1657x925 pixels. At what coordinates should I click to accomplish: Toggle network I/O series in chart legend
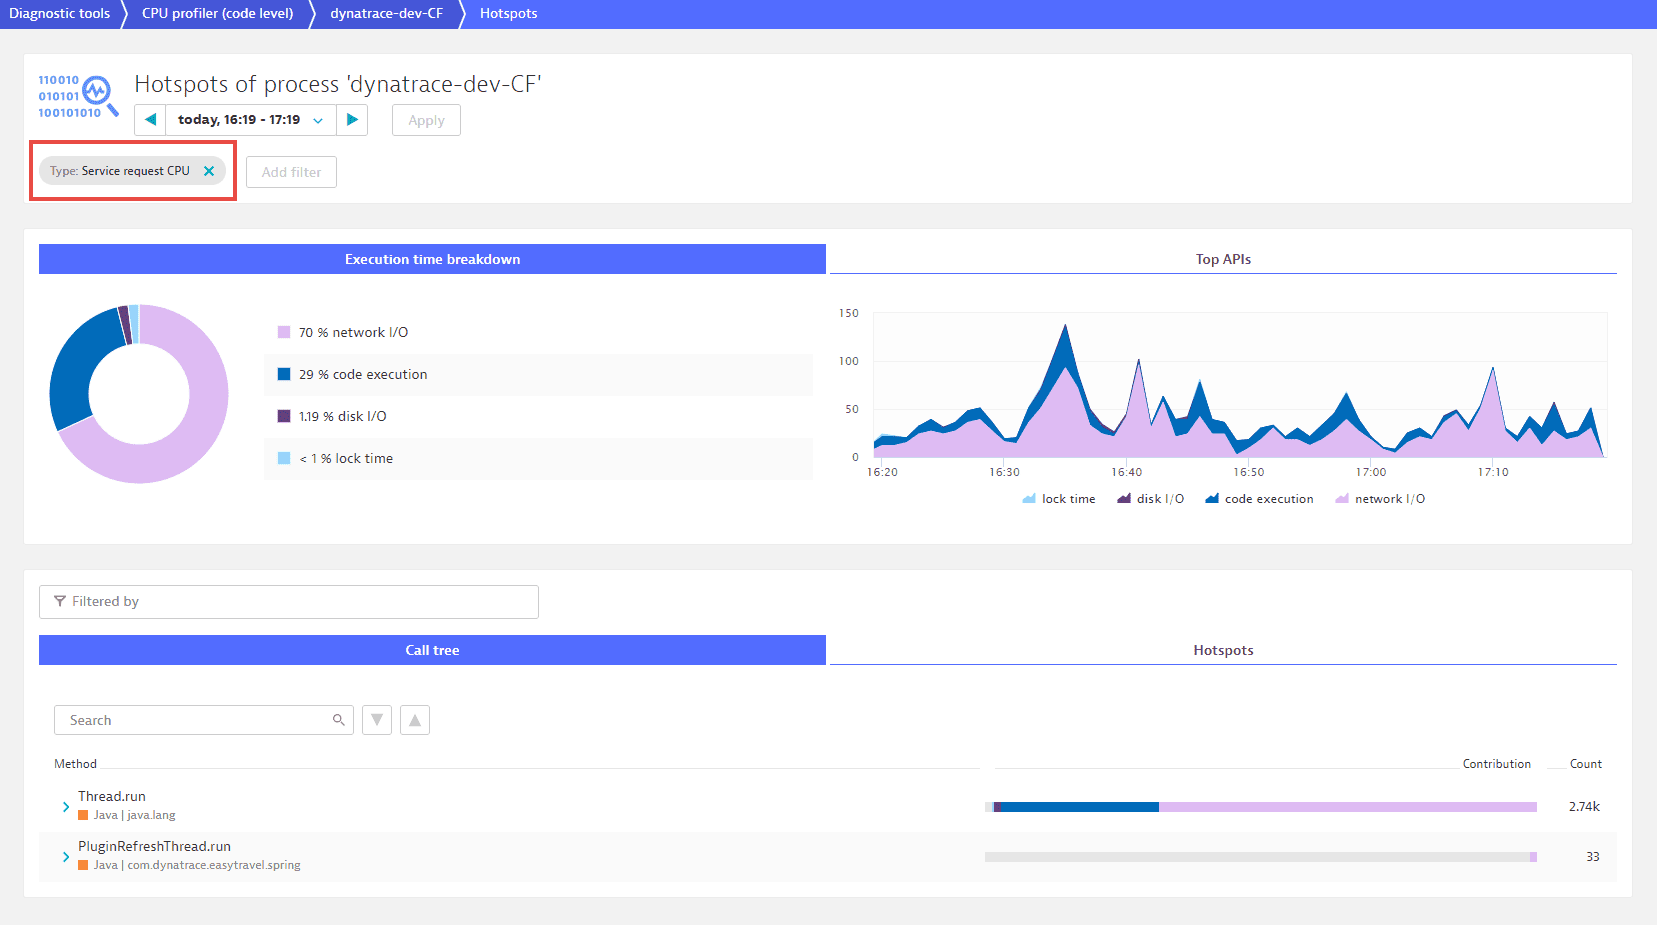(1380, 499)
